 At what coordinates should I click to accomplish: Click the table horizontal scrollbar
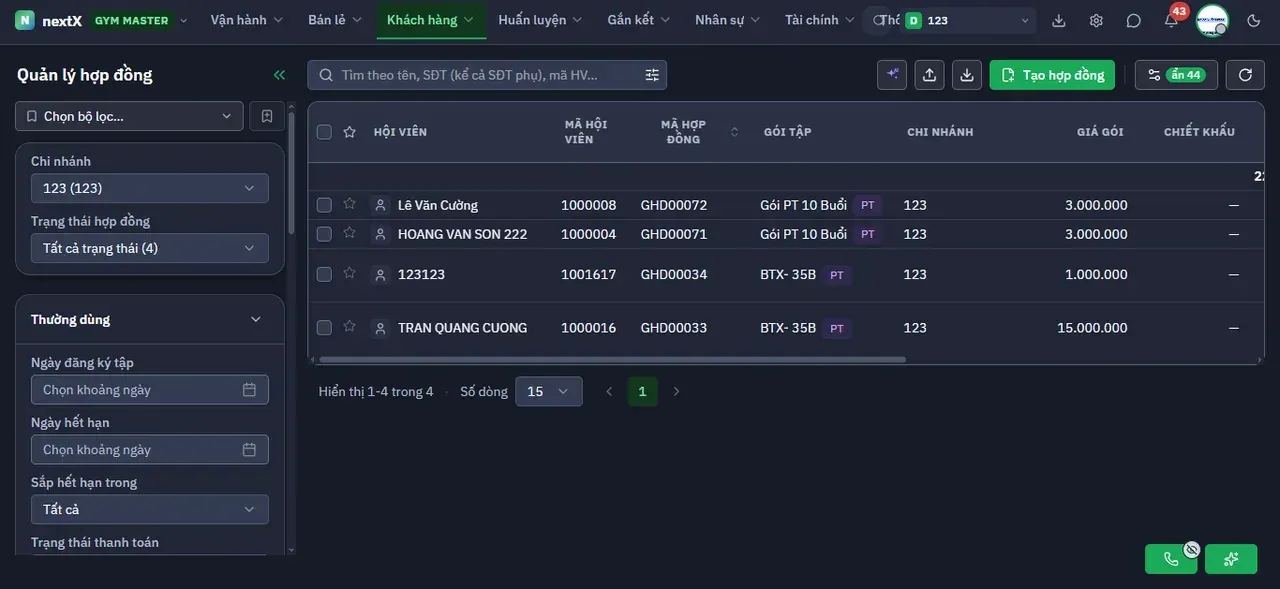click(612, 360)
